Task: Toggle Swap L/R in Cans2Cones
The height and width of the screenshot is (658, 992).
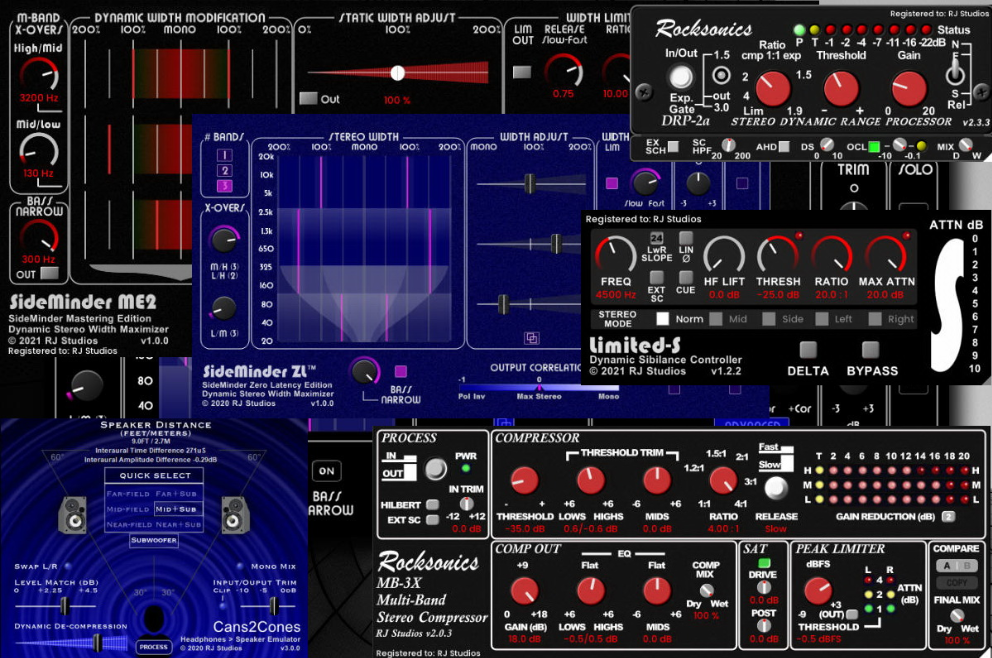Action: coord(68,566)
